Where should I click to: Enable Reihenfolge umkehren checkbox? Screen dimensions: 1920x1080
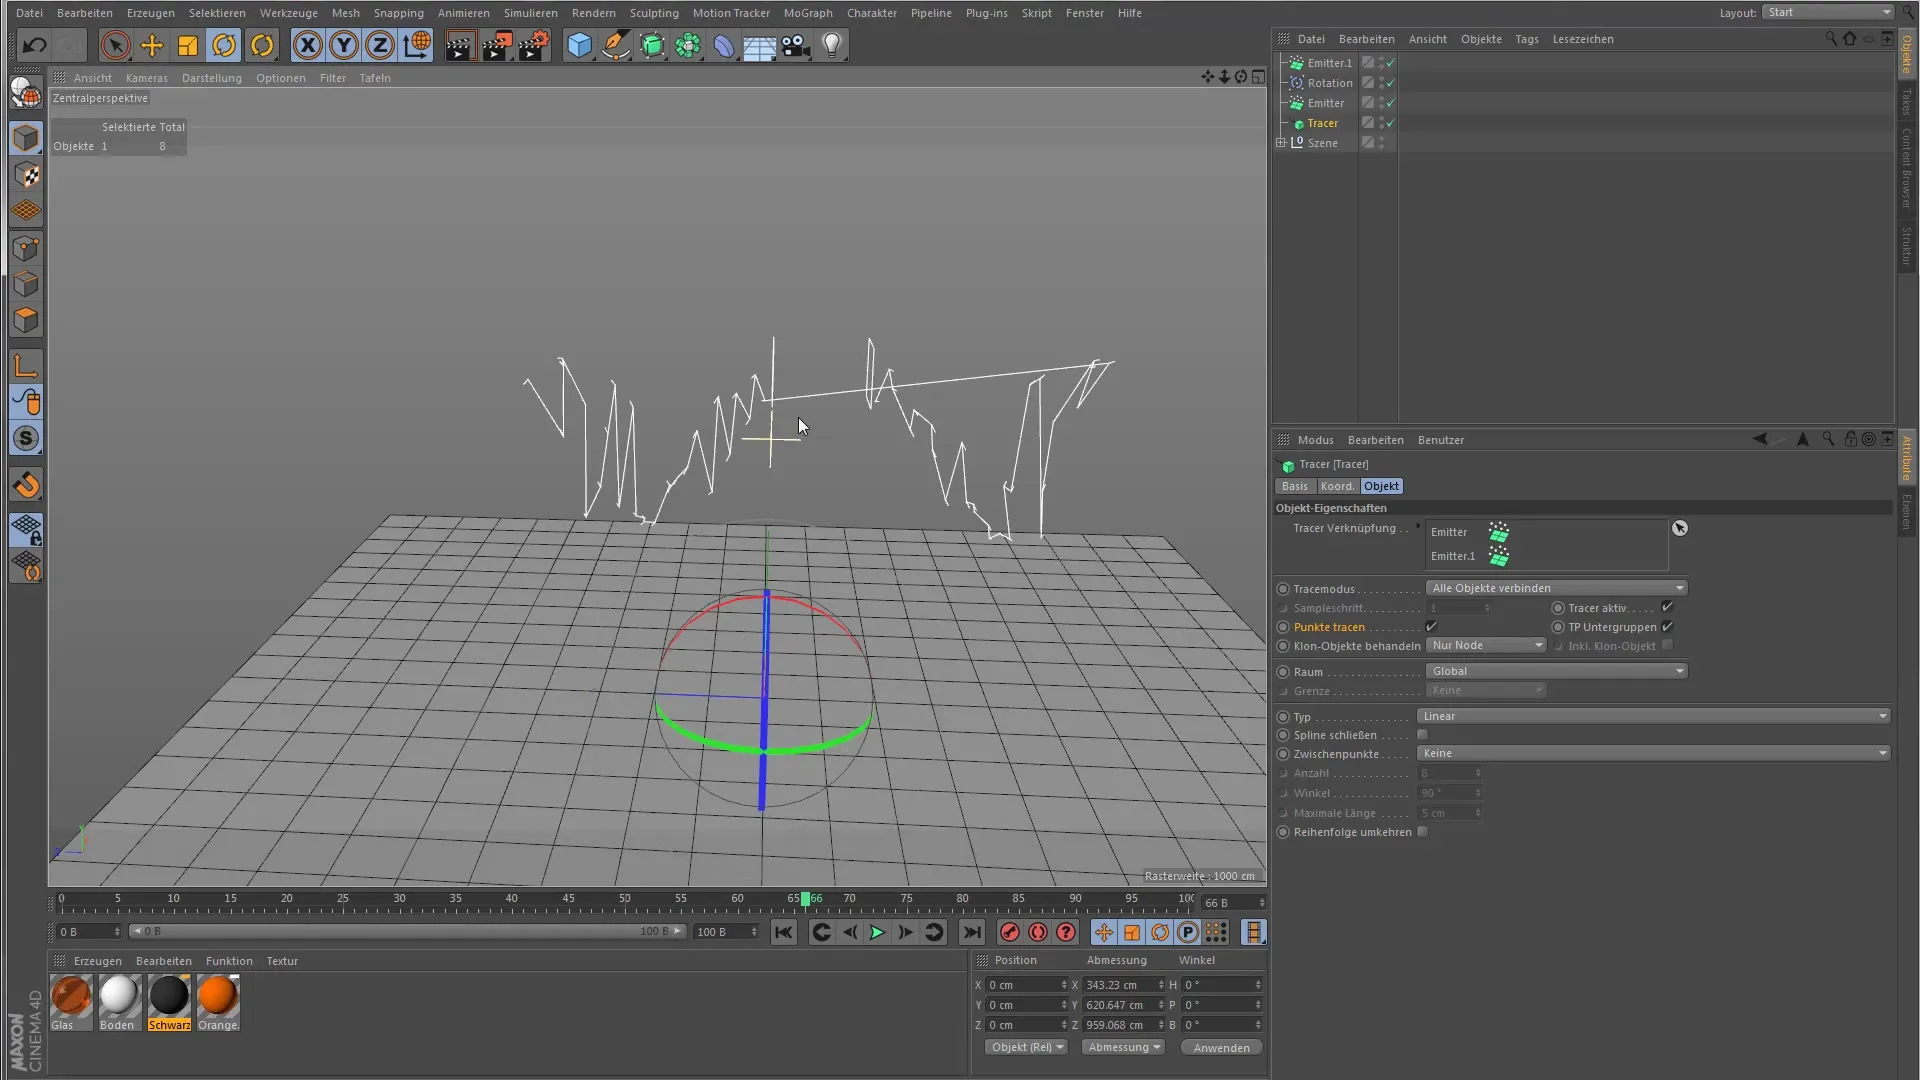pos(1422,832)
